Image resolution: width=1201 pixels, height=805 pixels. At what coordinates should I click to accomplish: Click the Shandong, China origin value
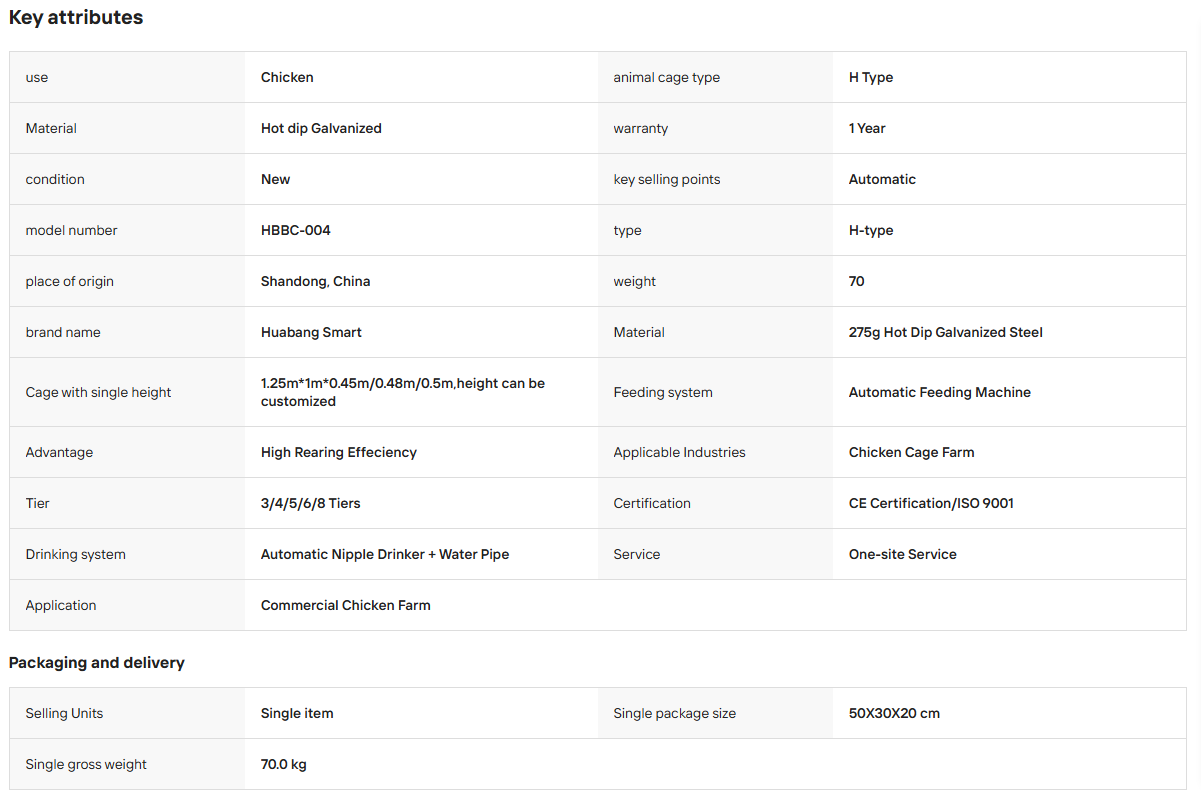[316, 281]
